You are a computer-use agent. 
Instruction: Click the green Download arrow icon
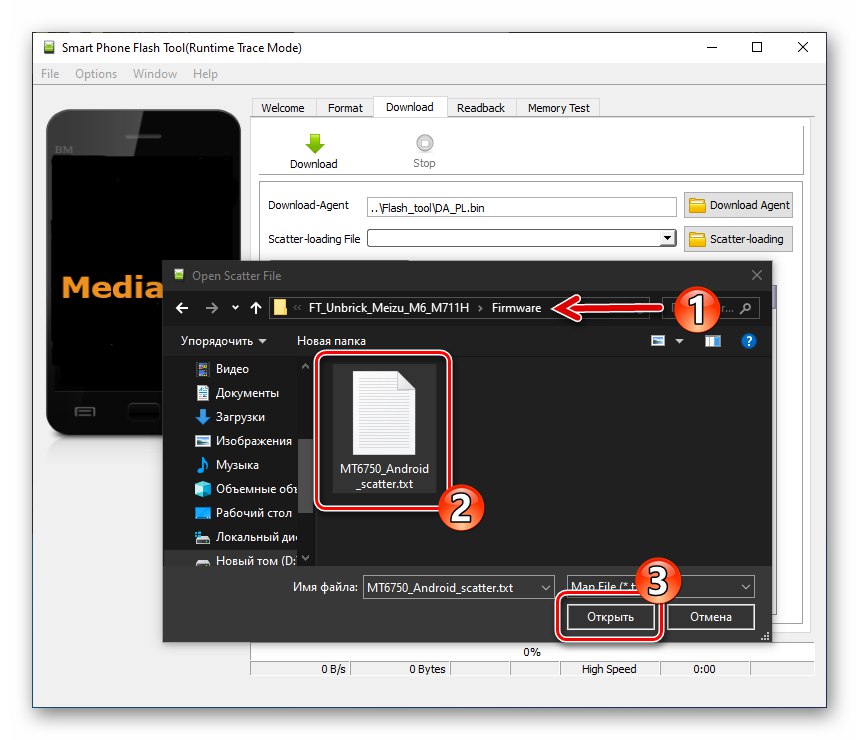(x=314, y=144)
